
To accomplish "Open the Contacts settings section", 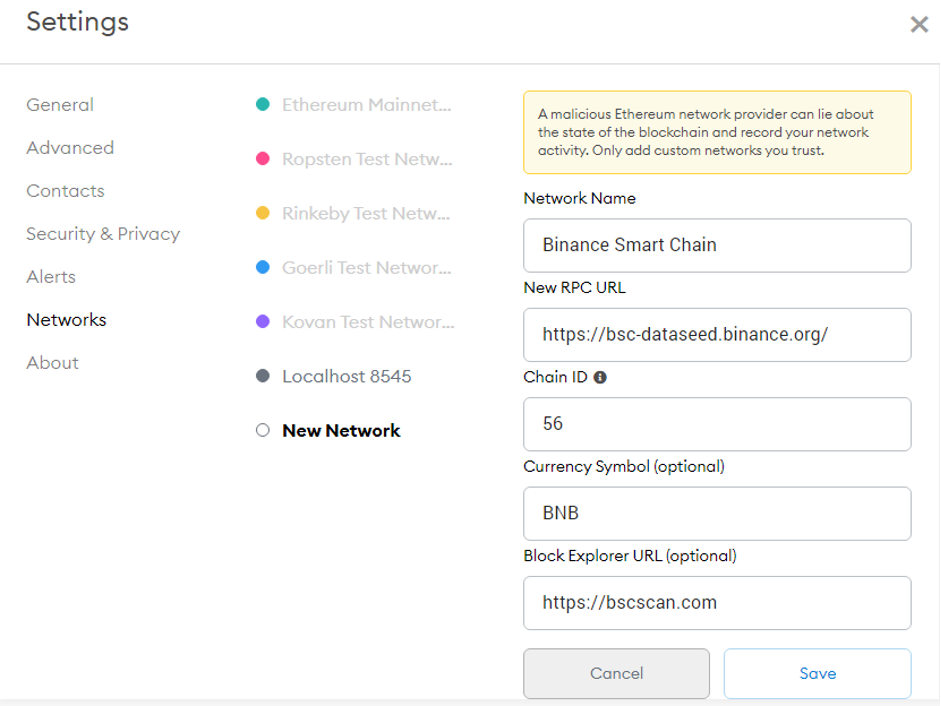I will point(65,190).
